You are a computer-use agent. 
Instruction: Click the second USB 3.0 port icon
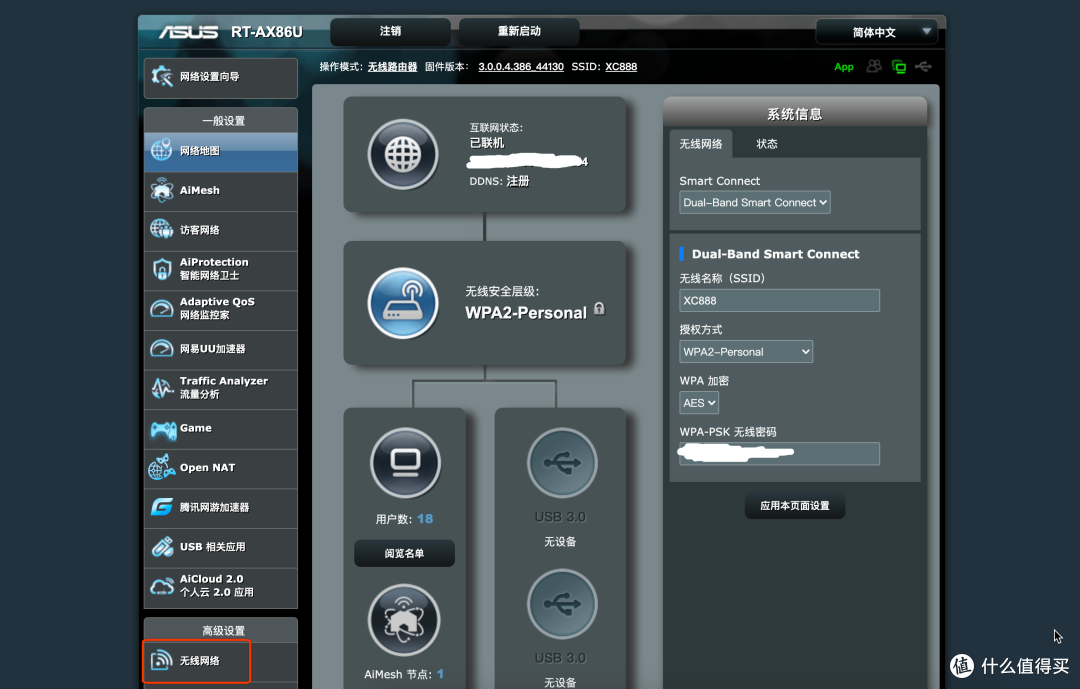coord(562,604)
